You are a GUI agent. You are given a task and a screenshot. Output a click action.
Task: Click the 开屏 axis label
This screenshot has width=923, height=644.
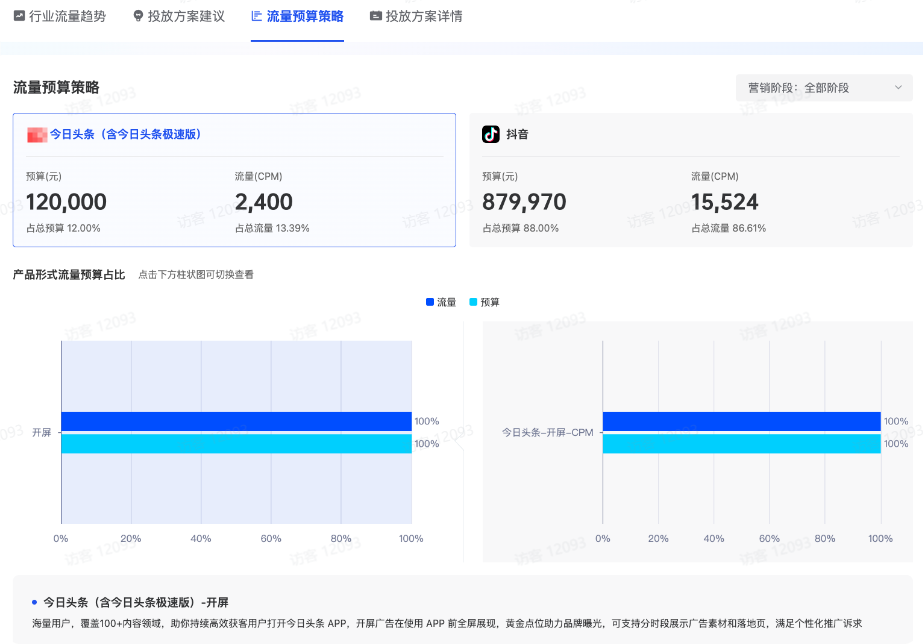point(42,433)
